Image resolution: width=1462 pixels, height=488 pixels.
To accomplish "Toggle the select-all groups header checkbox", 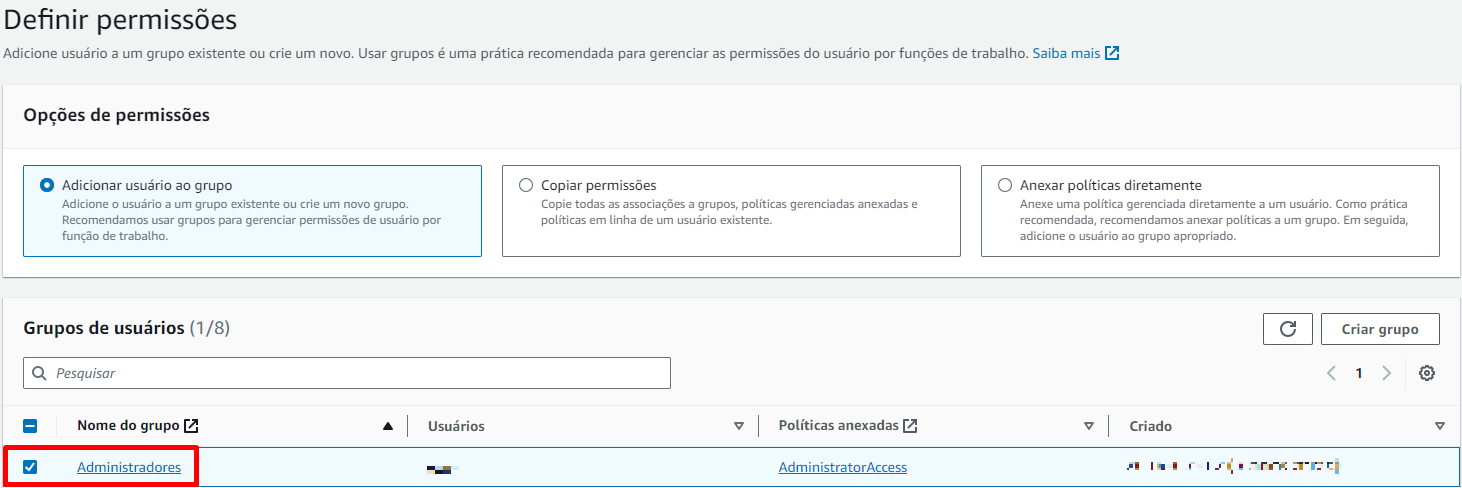I will (x=30, y=426).
